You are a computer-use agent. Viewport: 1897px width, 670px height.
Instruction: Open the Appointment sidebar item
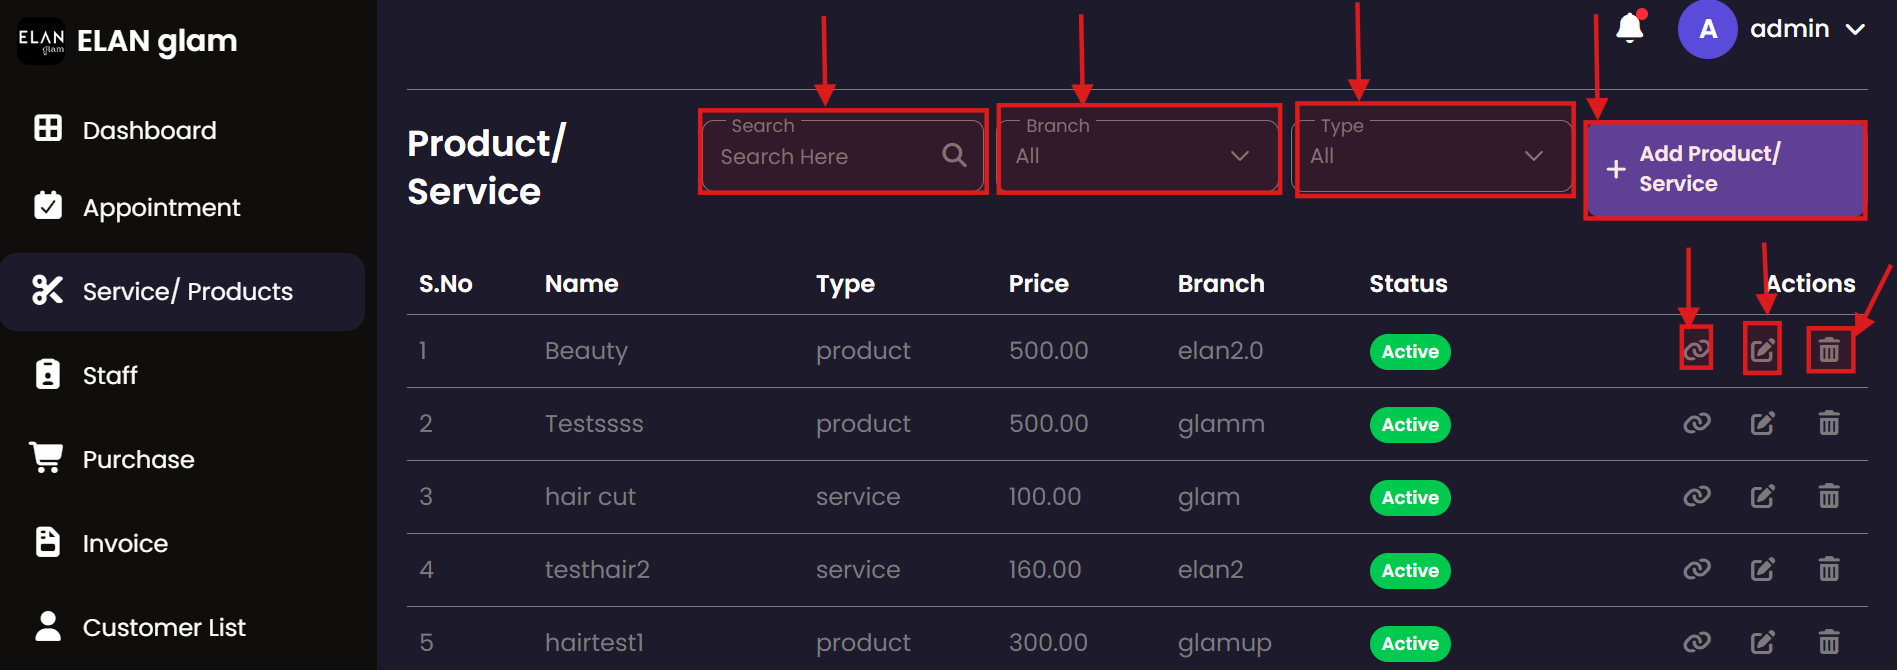pos(161,207)
